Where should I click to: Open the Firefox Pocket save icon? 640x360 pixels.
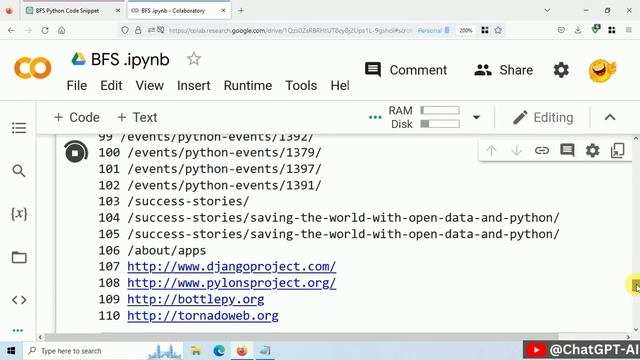coord(561,30)
